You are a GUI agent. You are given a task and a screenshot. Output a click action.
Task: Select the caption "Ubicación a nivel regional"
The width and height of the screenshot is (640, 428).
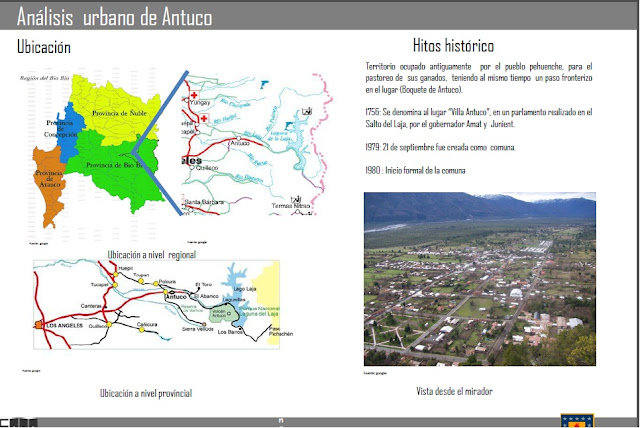tap(152, 255)
